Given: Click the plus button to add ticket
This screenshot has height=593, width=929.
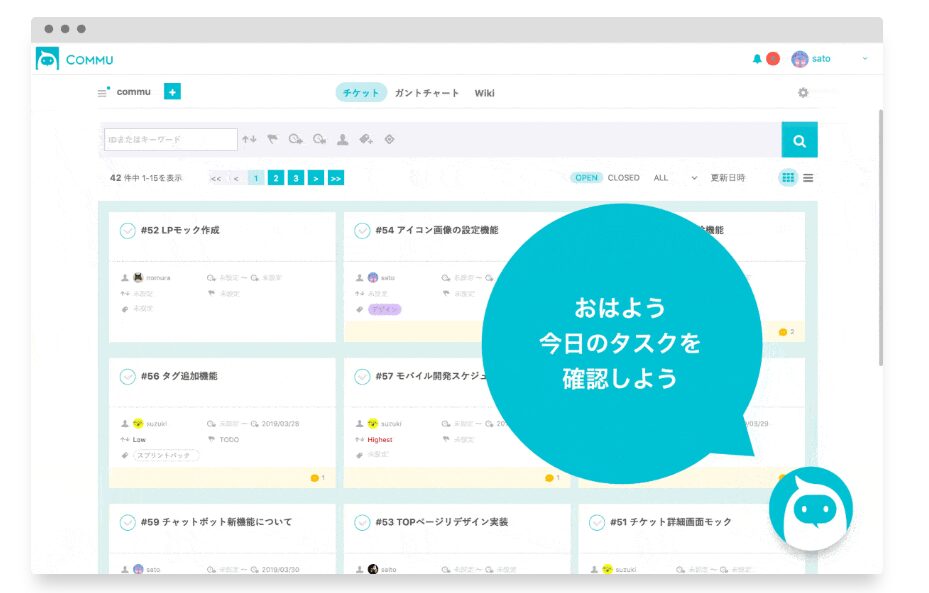Looking at the screenshot, I should pyautogui.click(x=172, y=92).
